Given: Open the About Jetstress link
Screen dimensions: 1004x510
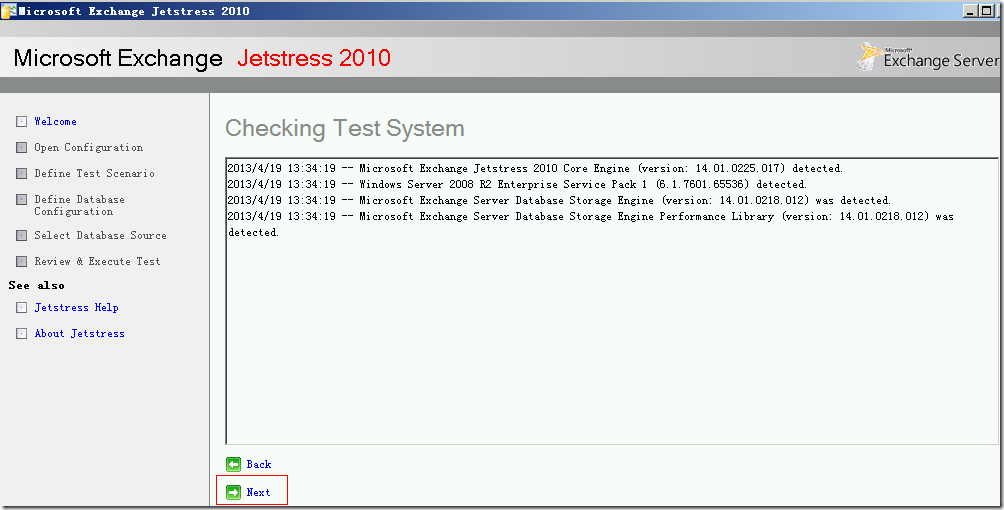Looking at the screenshot, I should 79,333.
